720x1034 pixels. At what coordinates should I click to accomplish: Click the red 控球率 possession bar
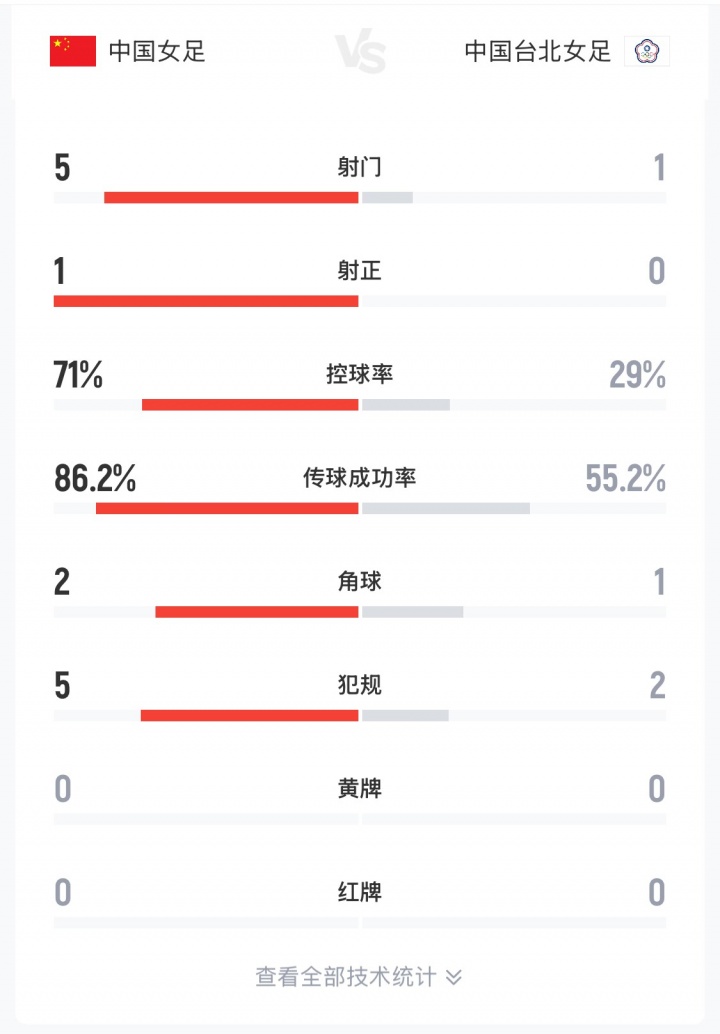click(x=250, y=404)
